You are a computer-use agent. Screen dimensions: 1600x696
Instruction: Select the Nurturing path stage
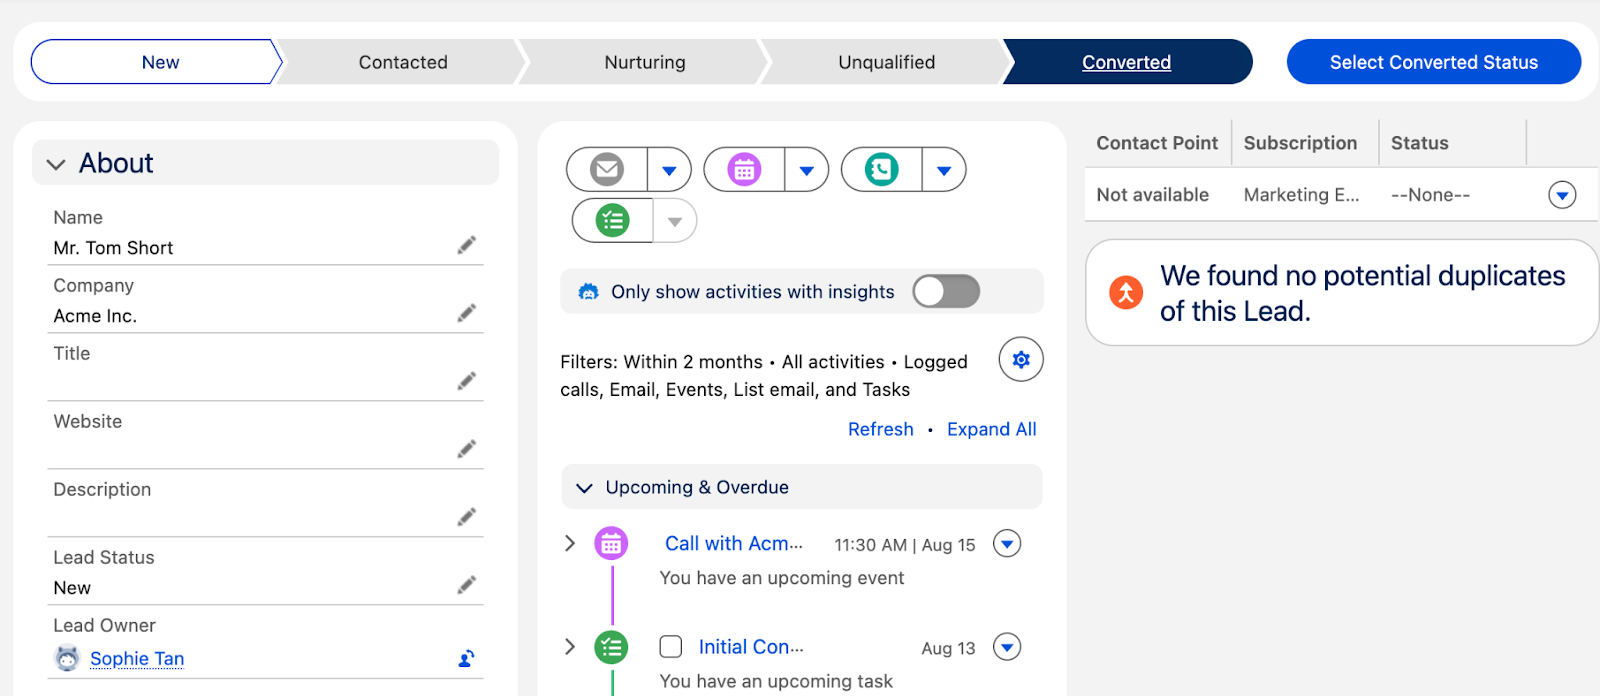(x=645, y=61)
